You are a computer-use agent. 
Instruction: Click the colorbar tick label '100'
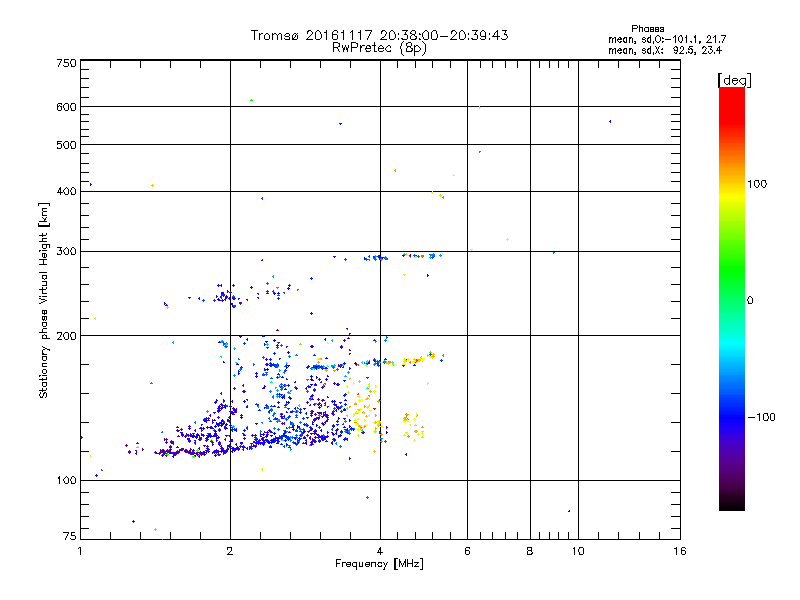coord(757,184)
